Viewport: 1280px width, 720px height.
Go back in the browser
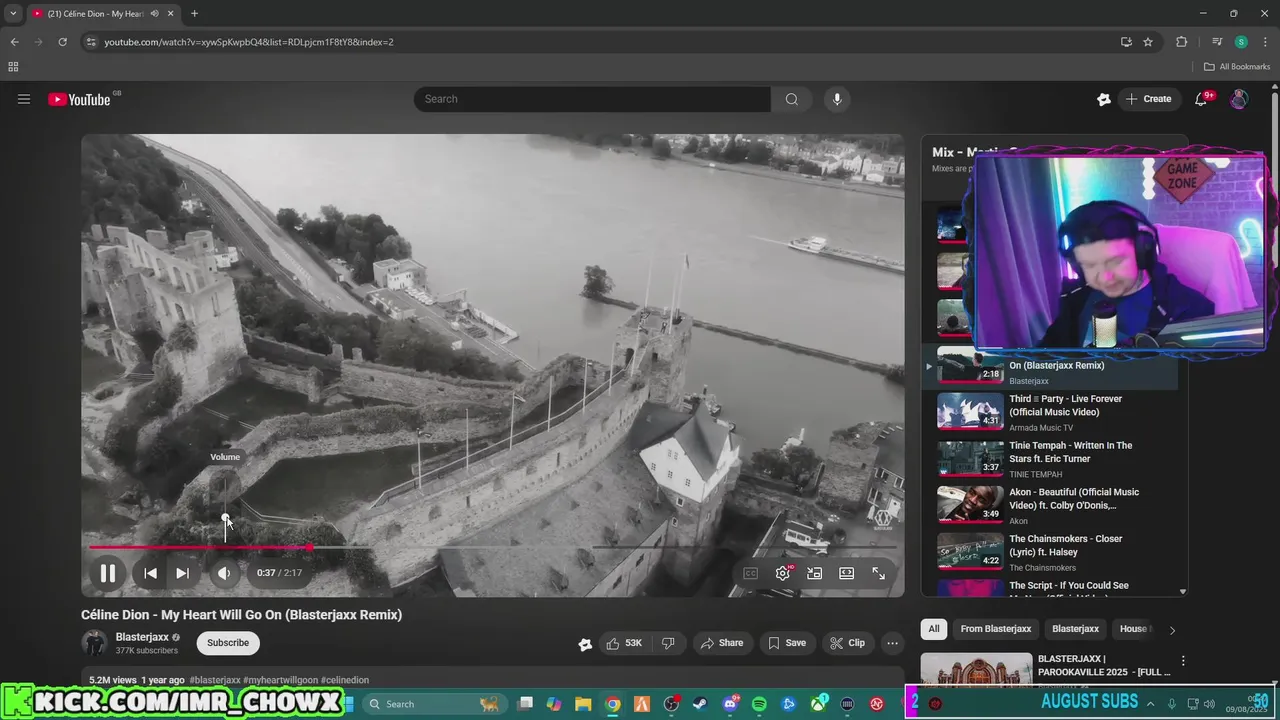pyautogui.click(x=14, y=42)
